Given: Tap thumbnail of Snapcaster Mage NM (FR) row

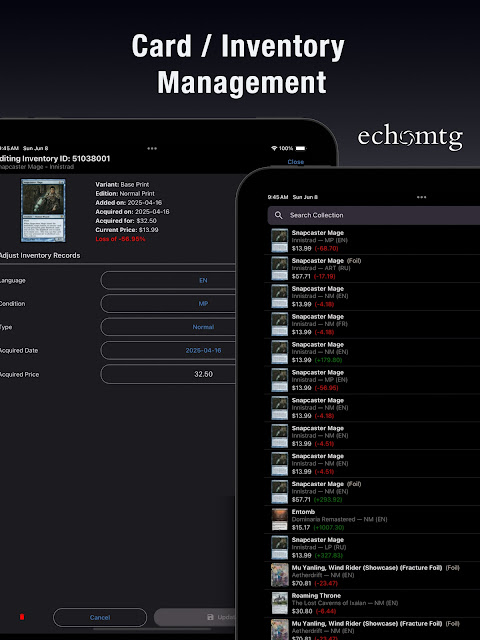Looking at the screenshot, I should click(x=280, y=324).
